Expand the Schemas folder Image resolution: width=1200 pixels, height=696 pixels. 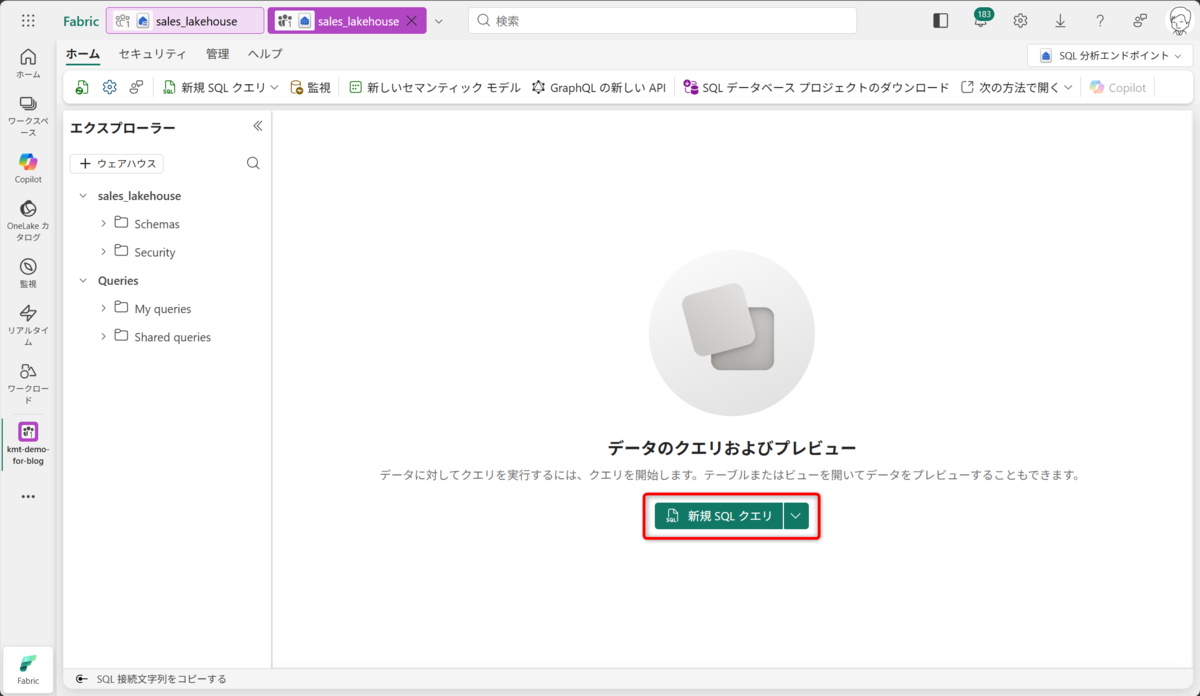click(x=103, y=224)
